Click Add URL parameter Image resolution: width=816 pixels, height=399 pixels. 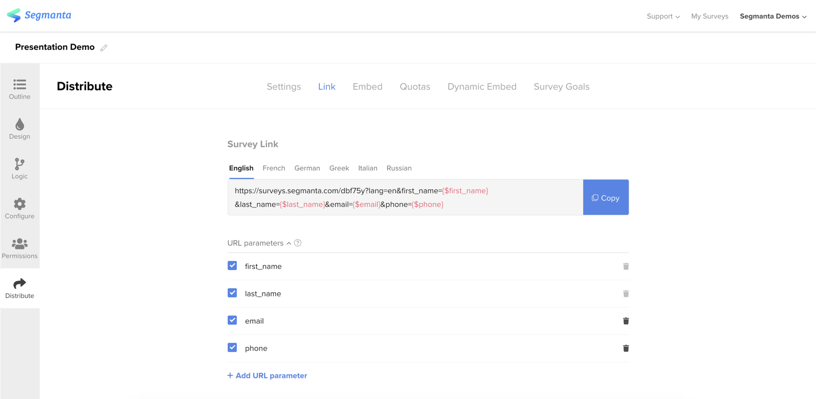click(x=267, y=376)
